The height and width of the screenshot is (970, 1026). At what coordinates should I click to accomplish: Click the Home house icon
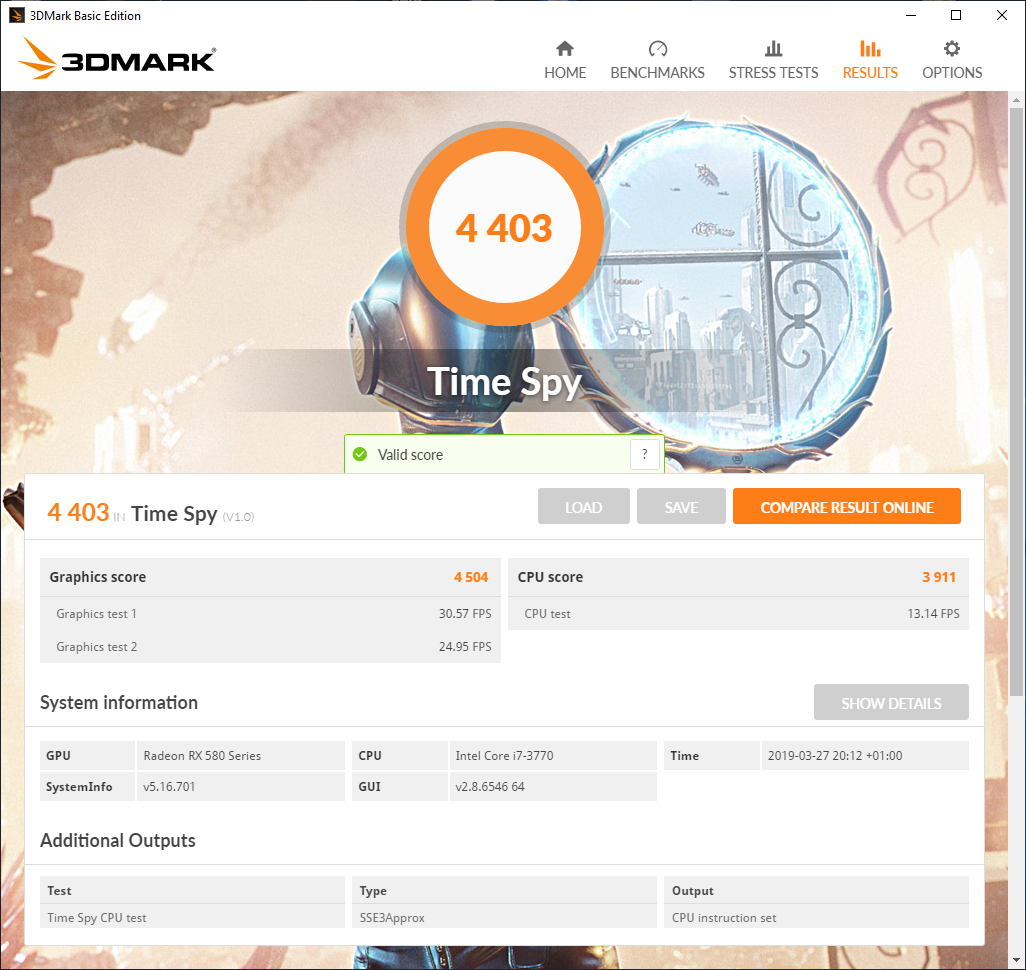click(565, 48)
